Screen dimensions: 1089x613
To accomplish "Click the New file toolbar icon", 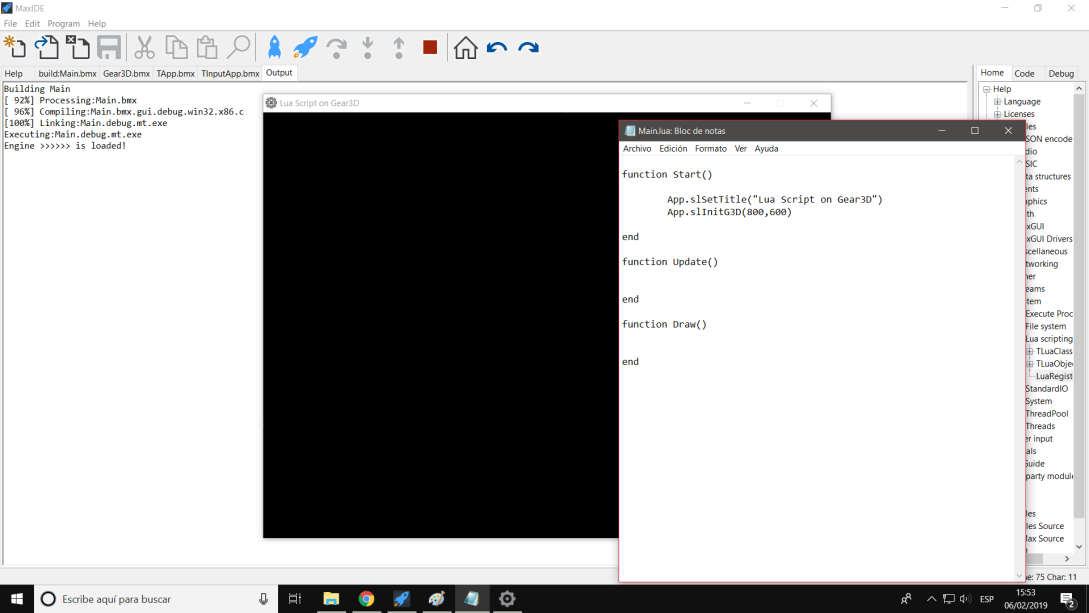I will coord(16,47).
